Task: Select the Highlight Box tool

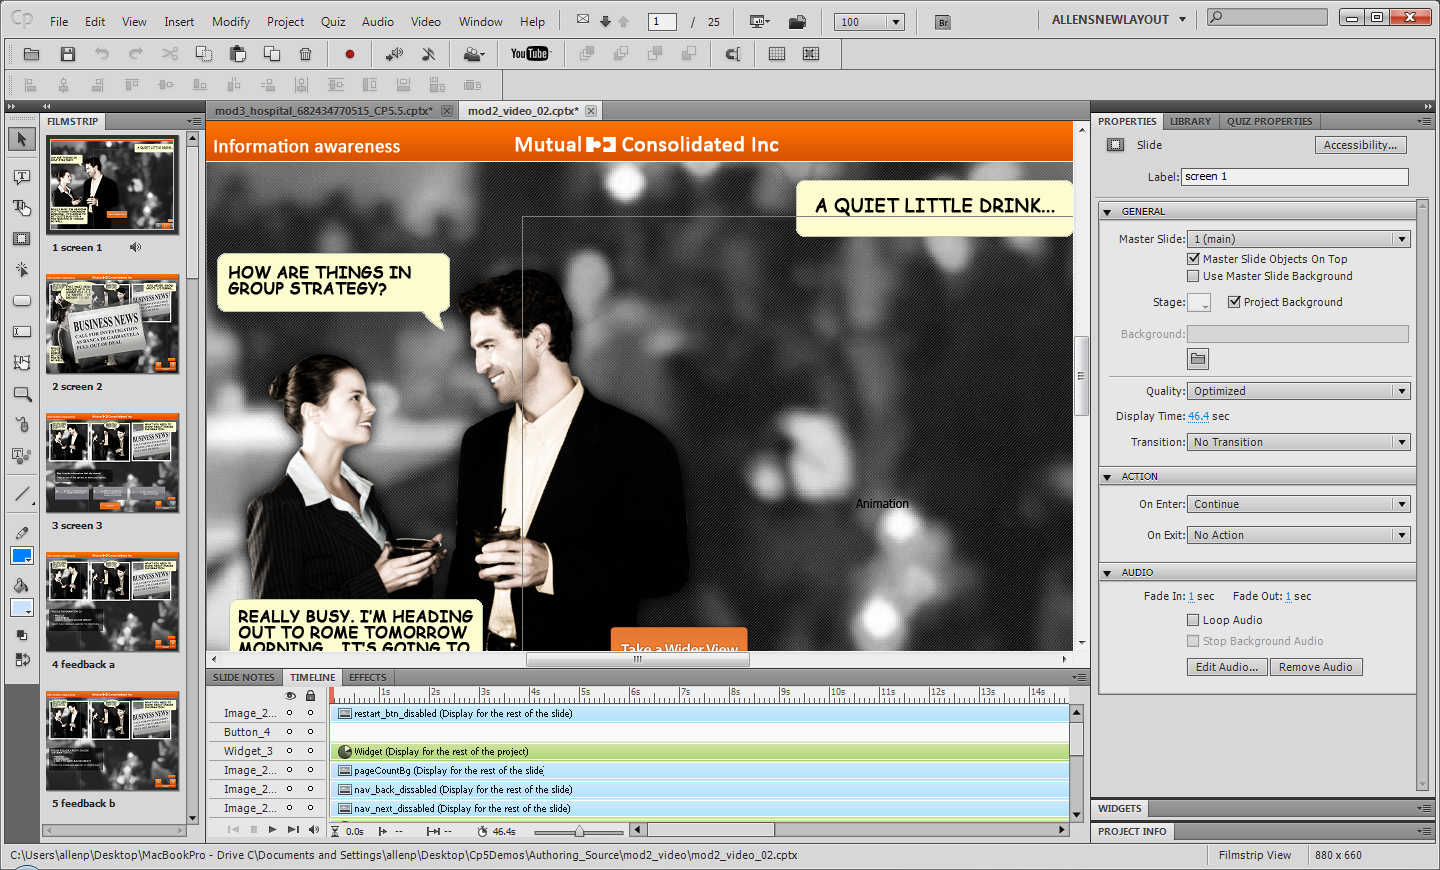Action: click(x=21, y=239)
